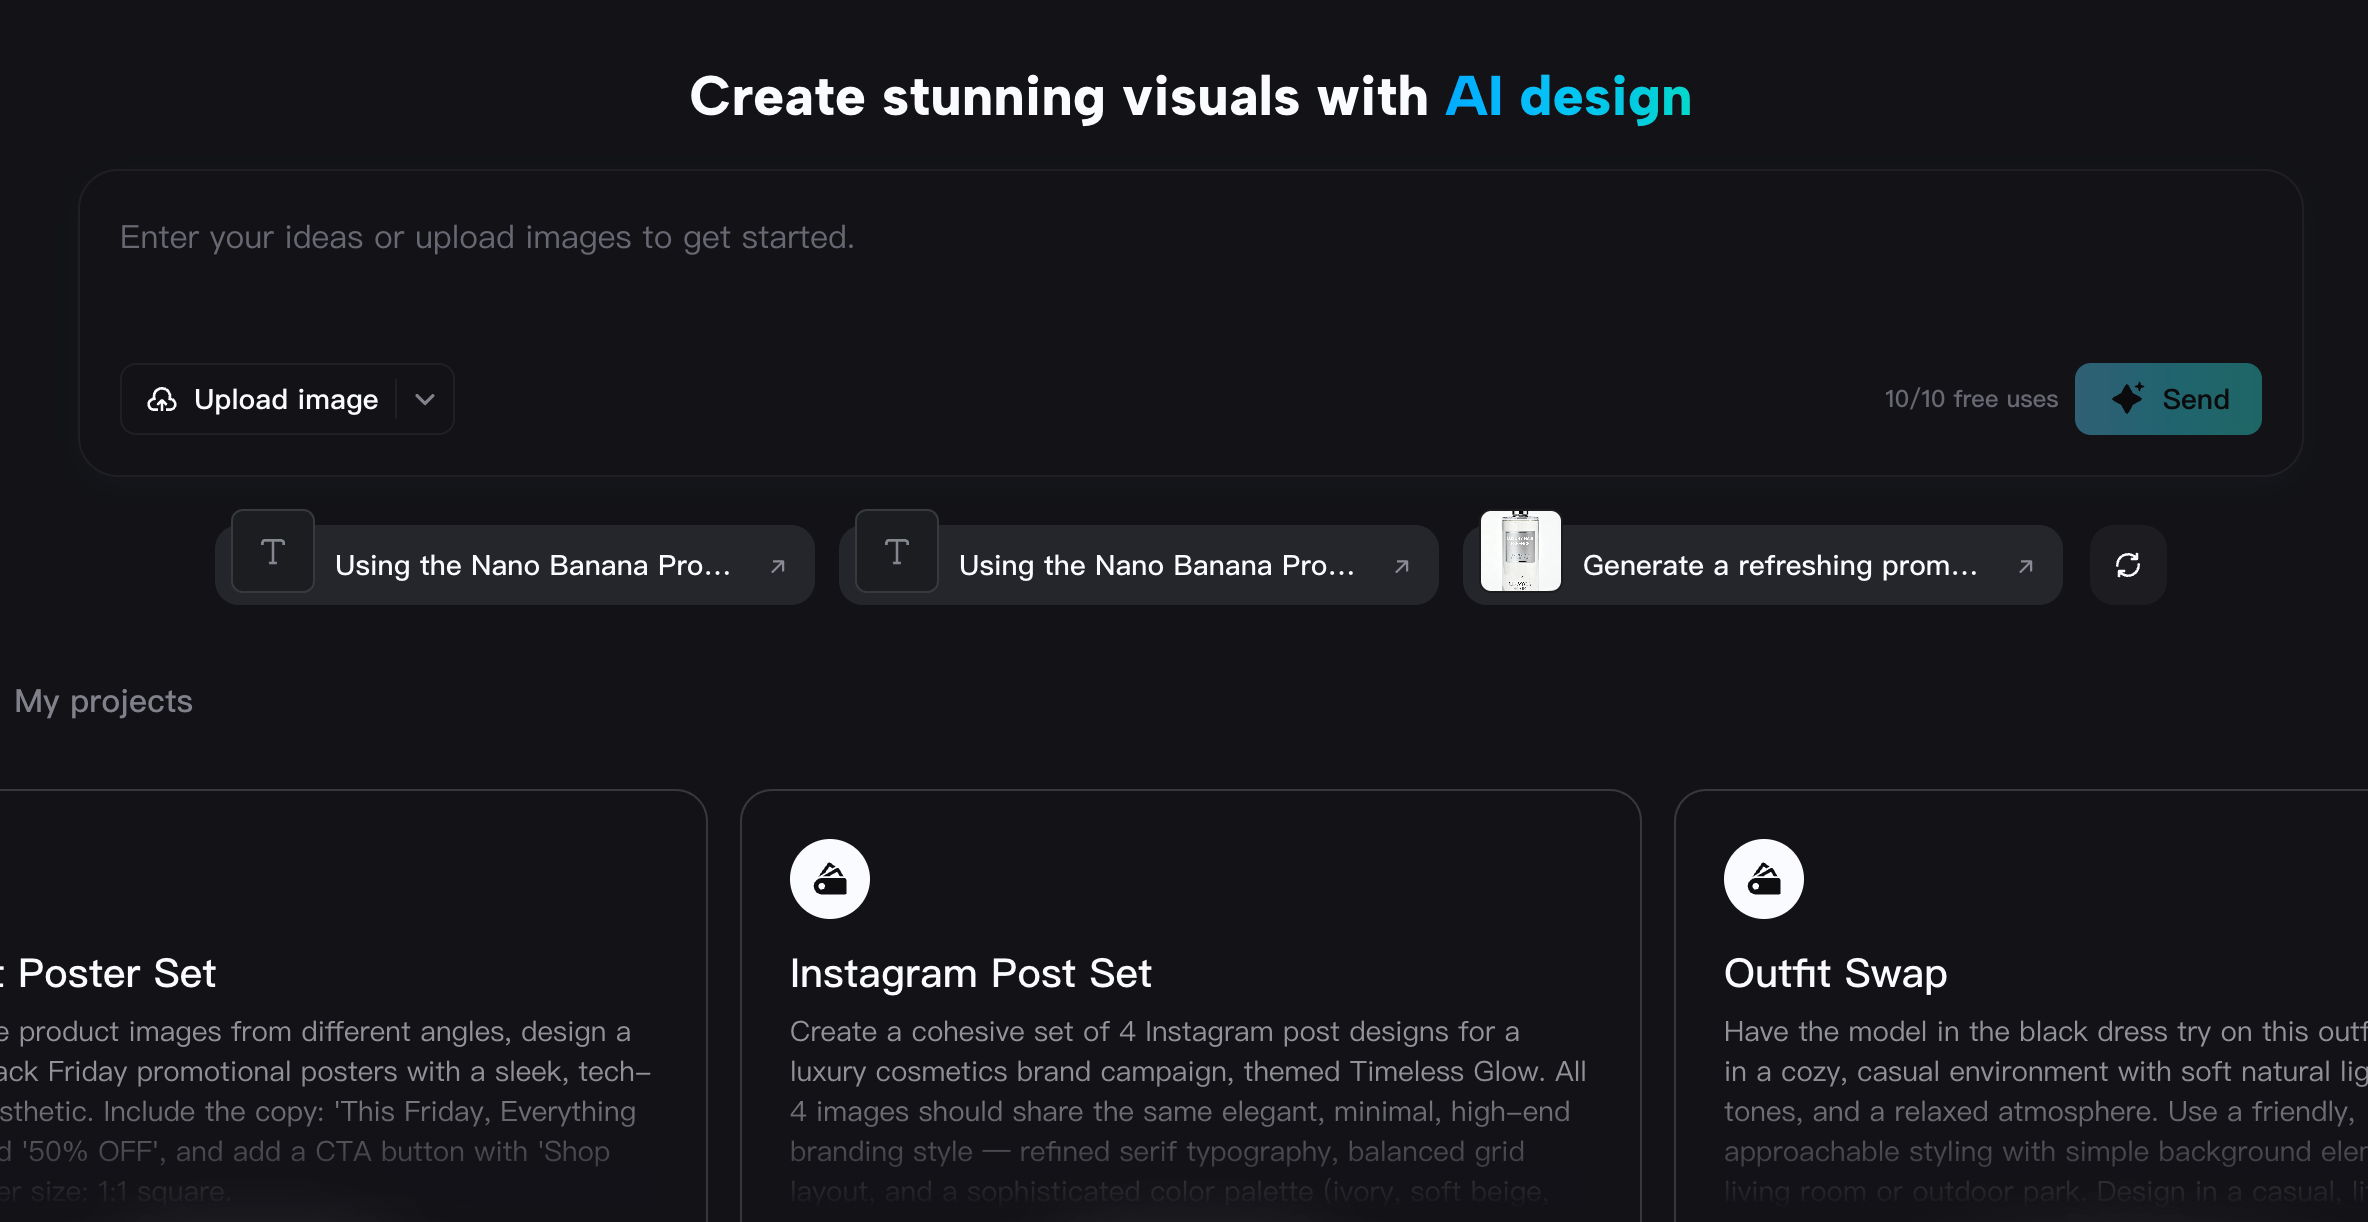Click the perfume bottle thumbnail on the prompt chip
2368x1222 pixels.
tap(1519, 551)
